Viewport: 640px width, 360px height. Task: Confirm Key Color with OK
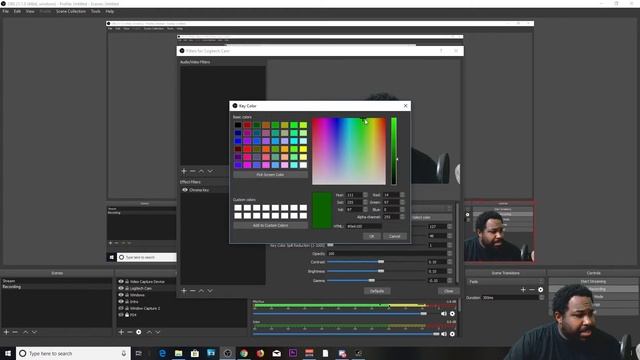[x=371, y=236]
